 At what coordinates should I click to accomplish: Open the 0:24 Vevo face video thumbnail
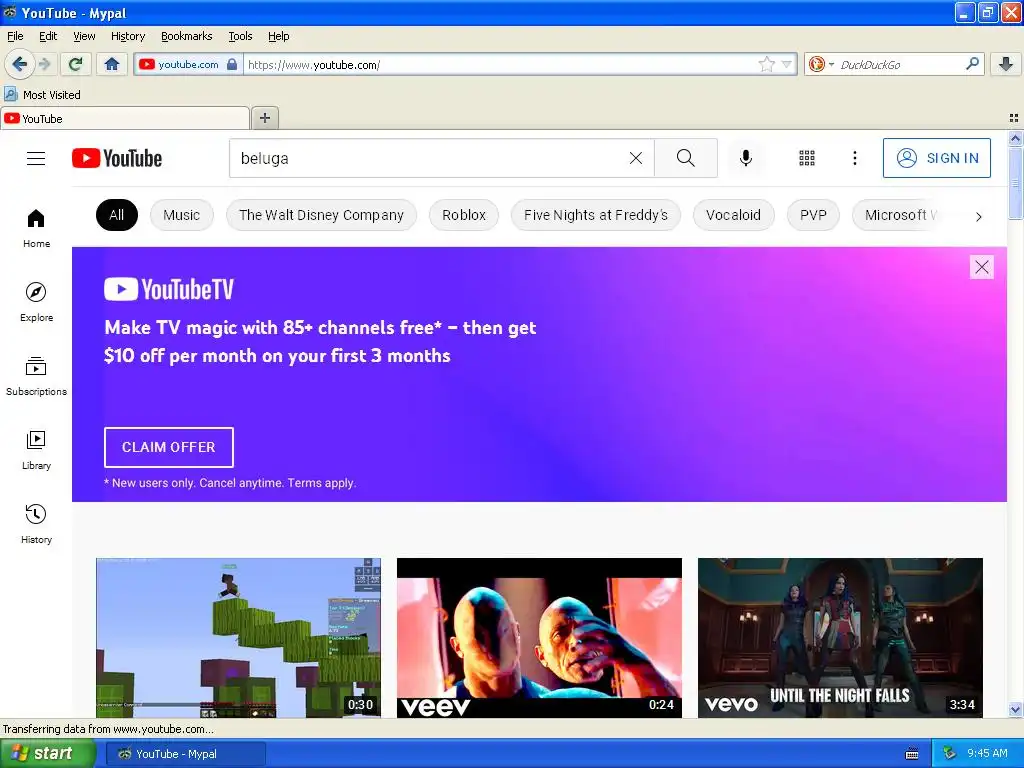coord(539,638)
